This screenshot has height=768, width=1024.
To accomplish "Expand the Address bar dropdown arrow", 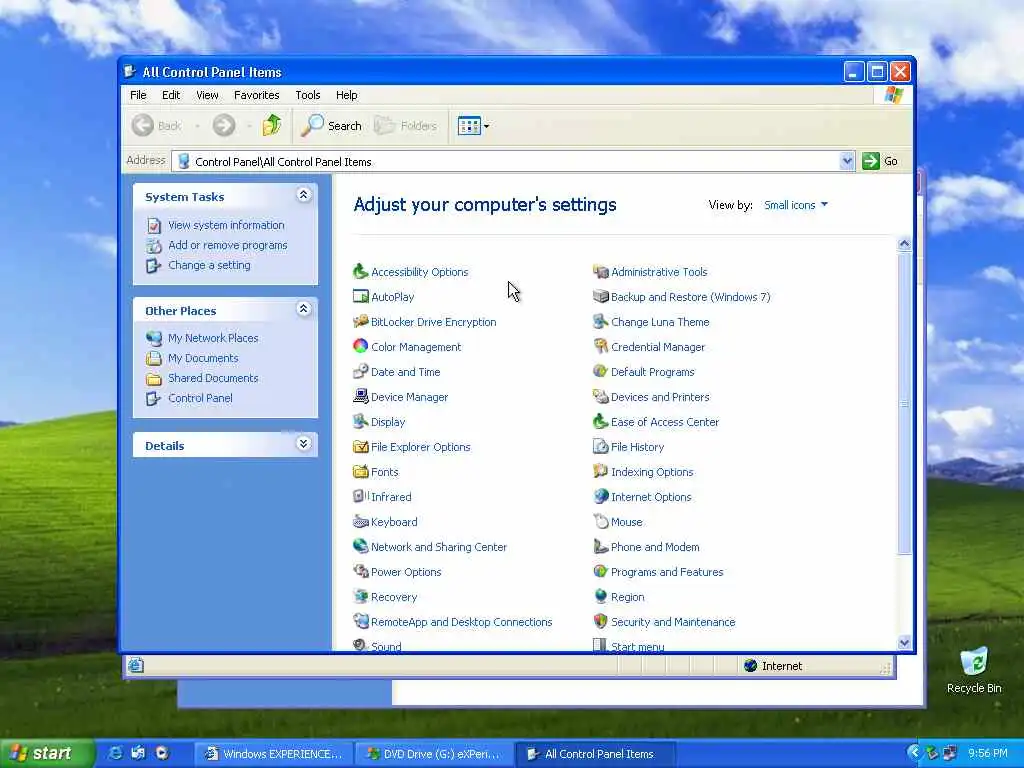I will [x=846, y=161].
